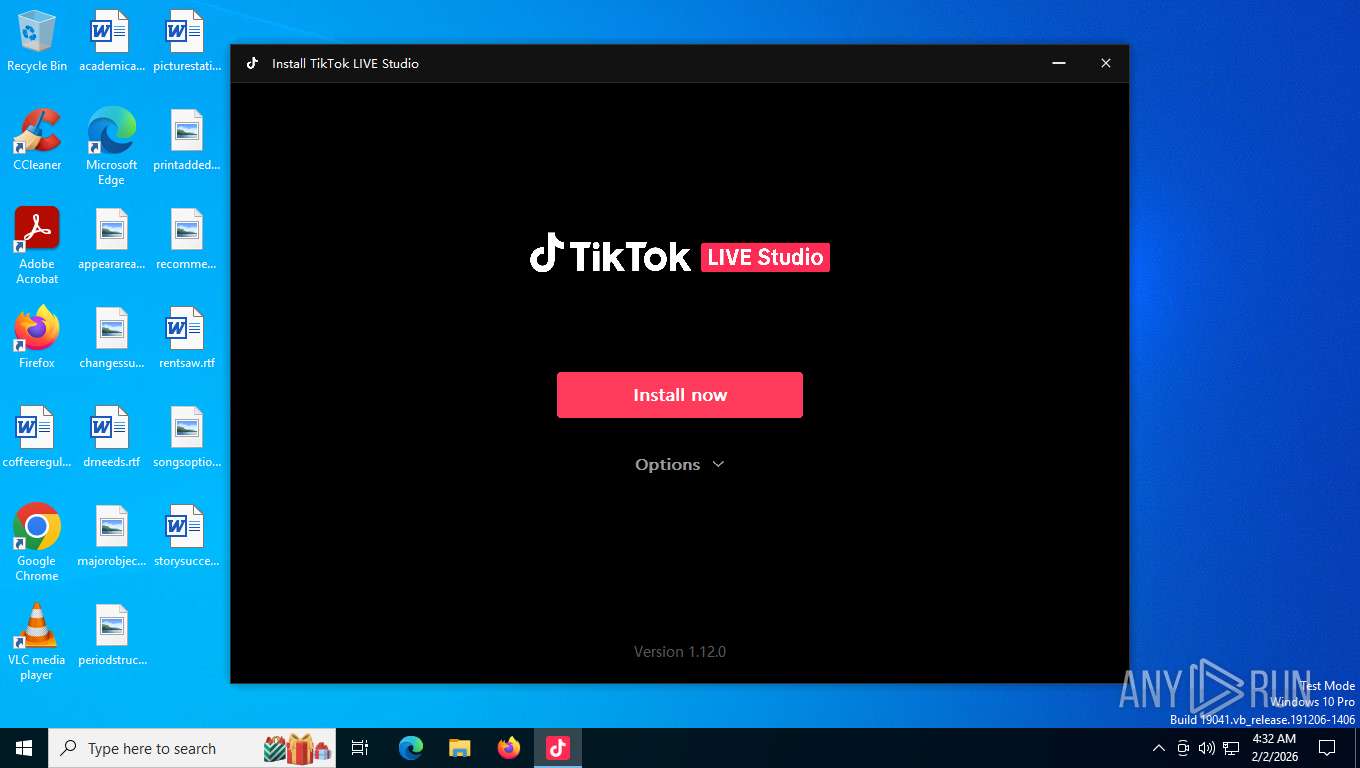Select the VLC media player desktop shortcut
Image resolution: width=1360 pixels, height=768 pixels.
(x=37, y=641)
